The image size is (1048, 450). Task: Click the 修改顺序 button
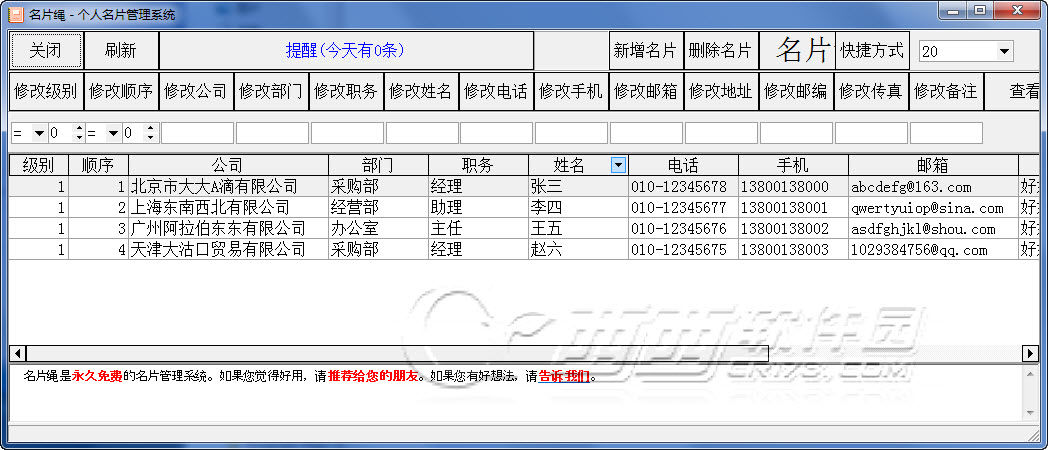coord(121,92)
